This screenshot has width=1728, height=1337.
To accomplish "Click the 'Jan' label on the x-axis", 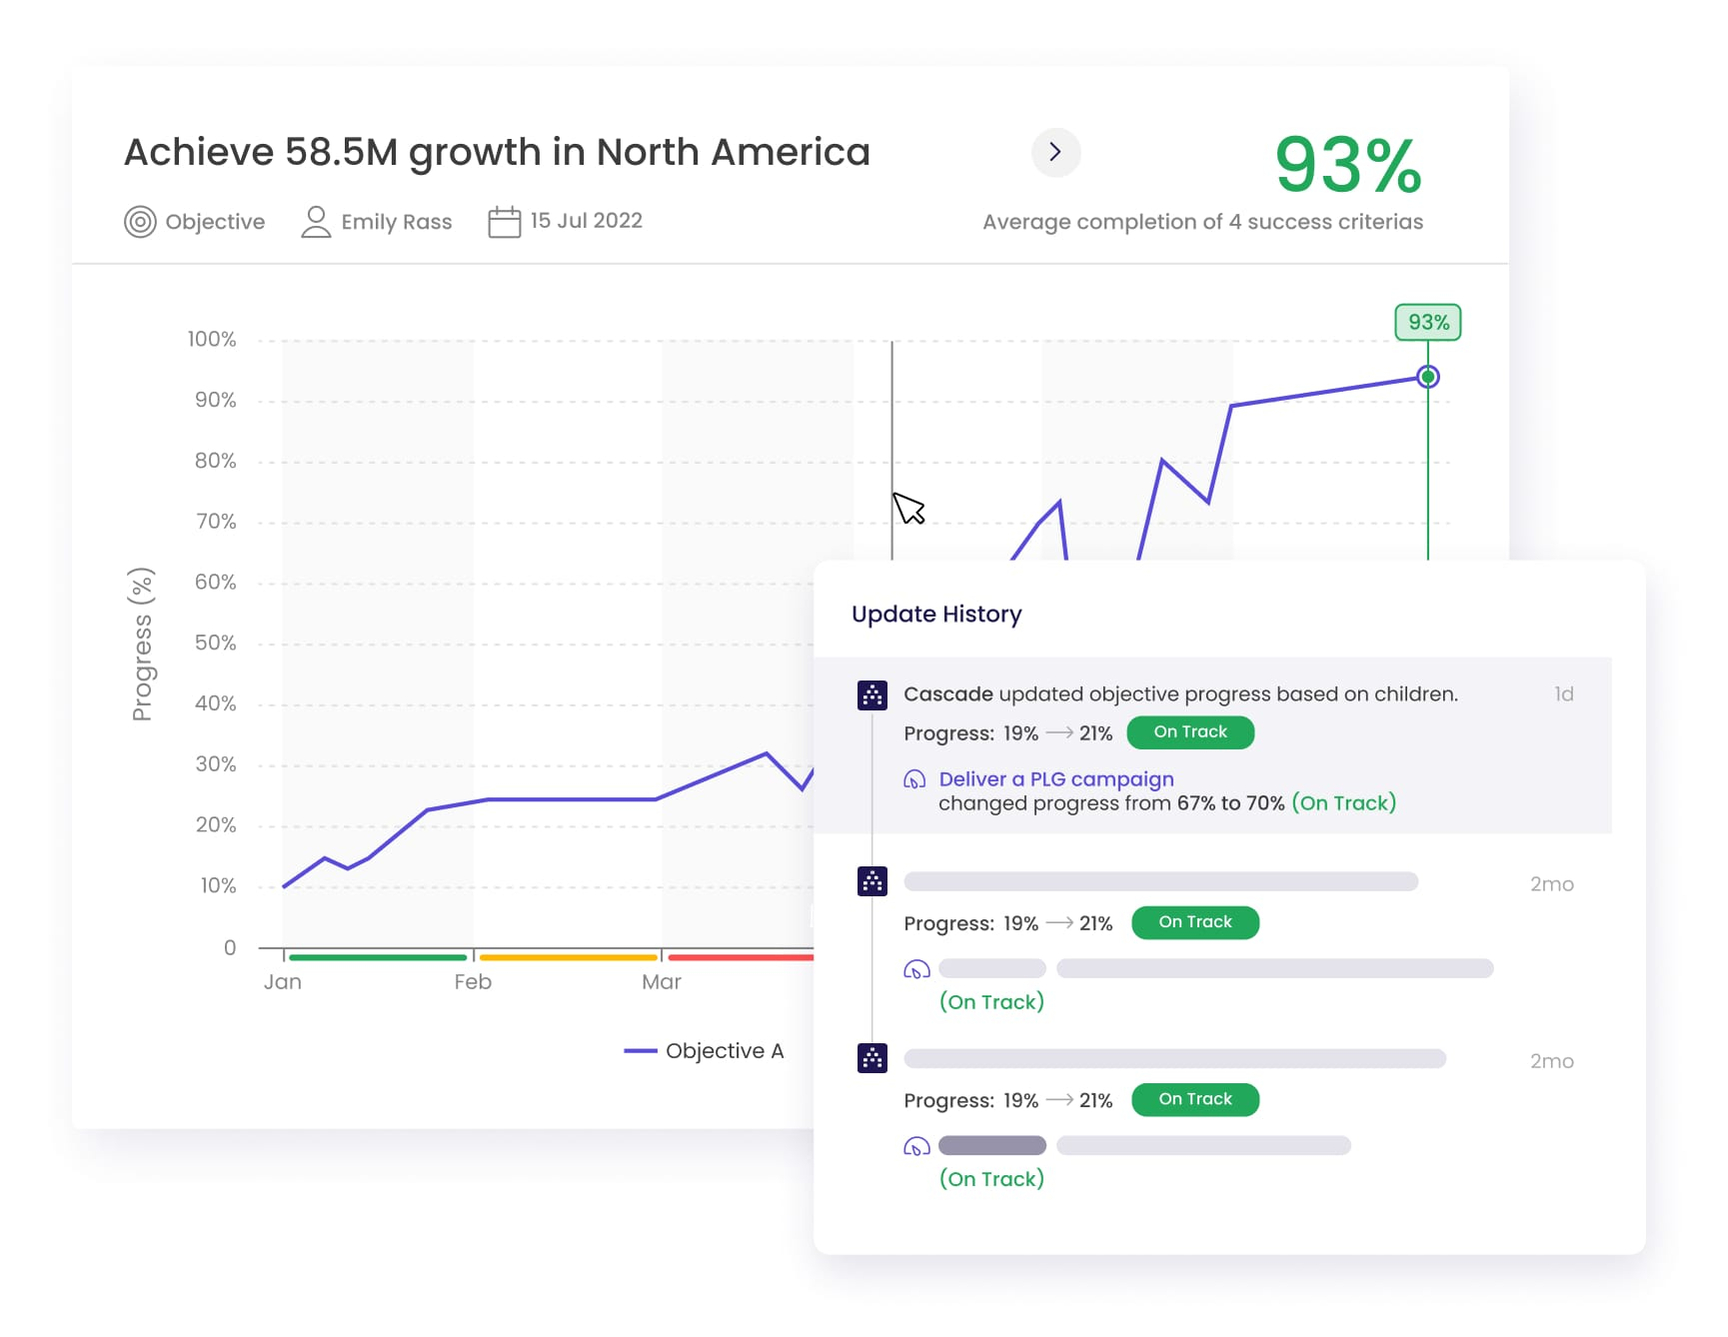I will 283,982.
